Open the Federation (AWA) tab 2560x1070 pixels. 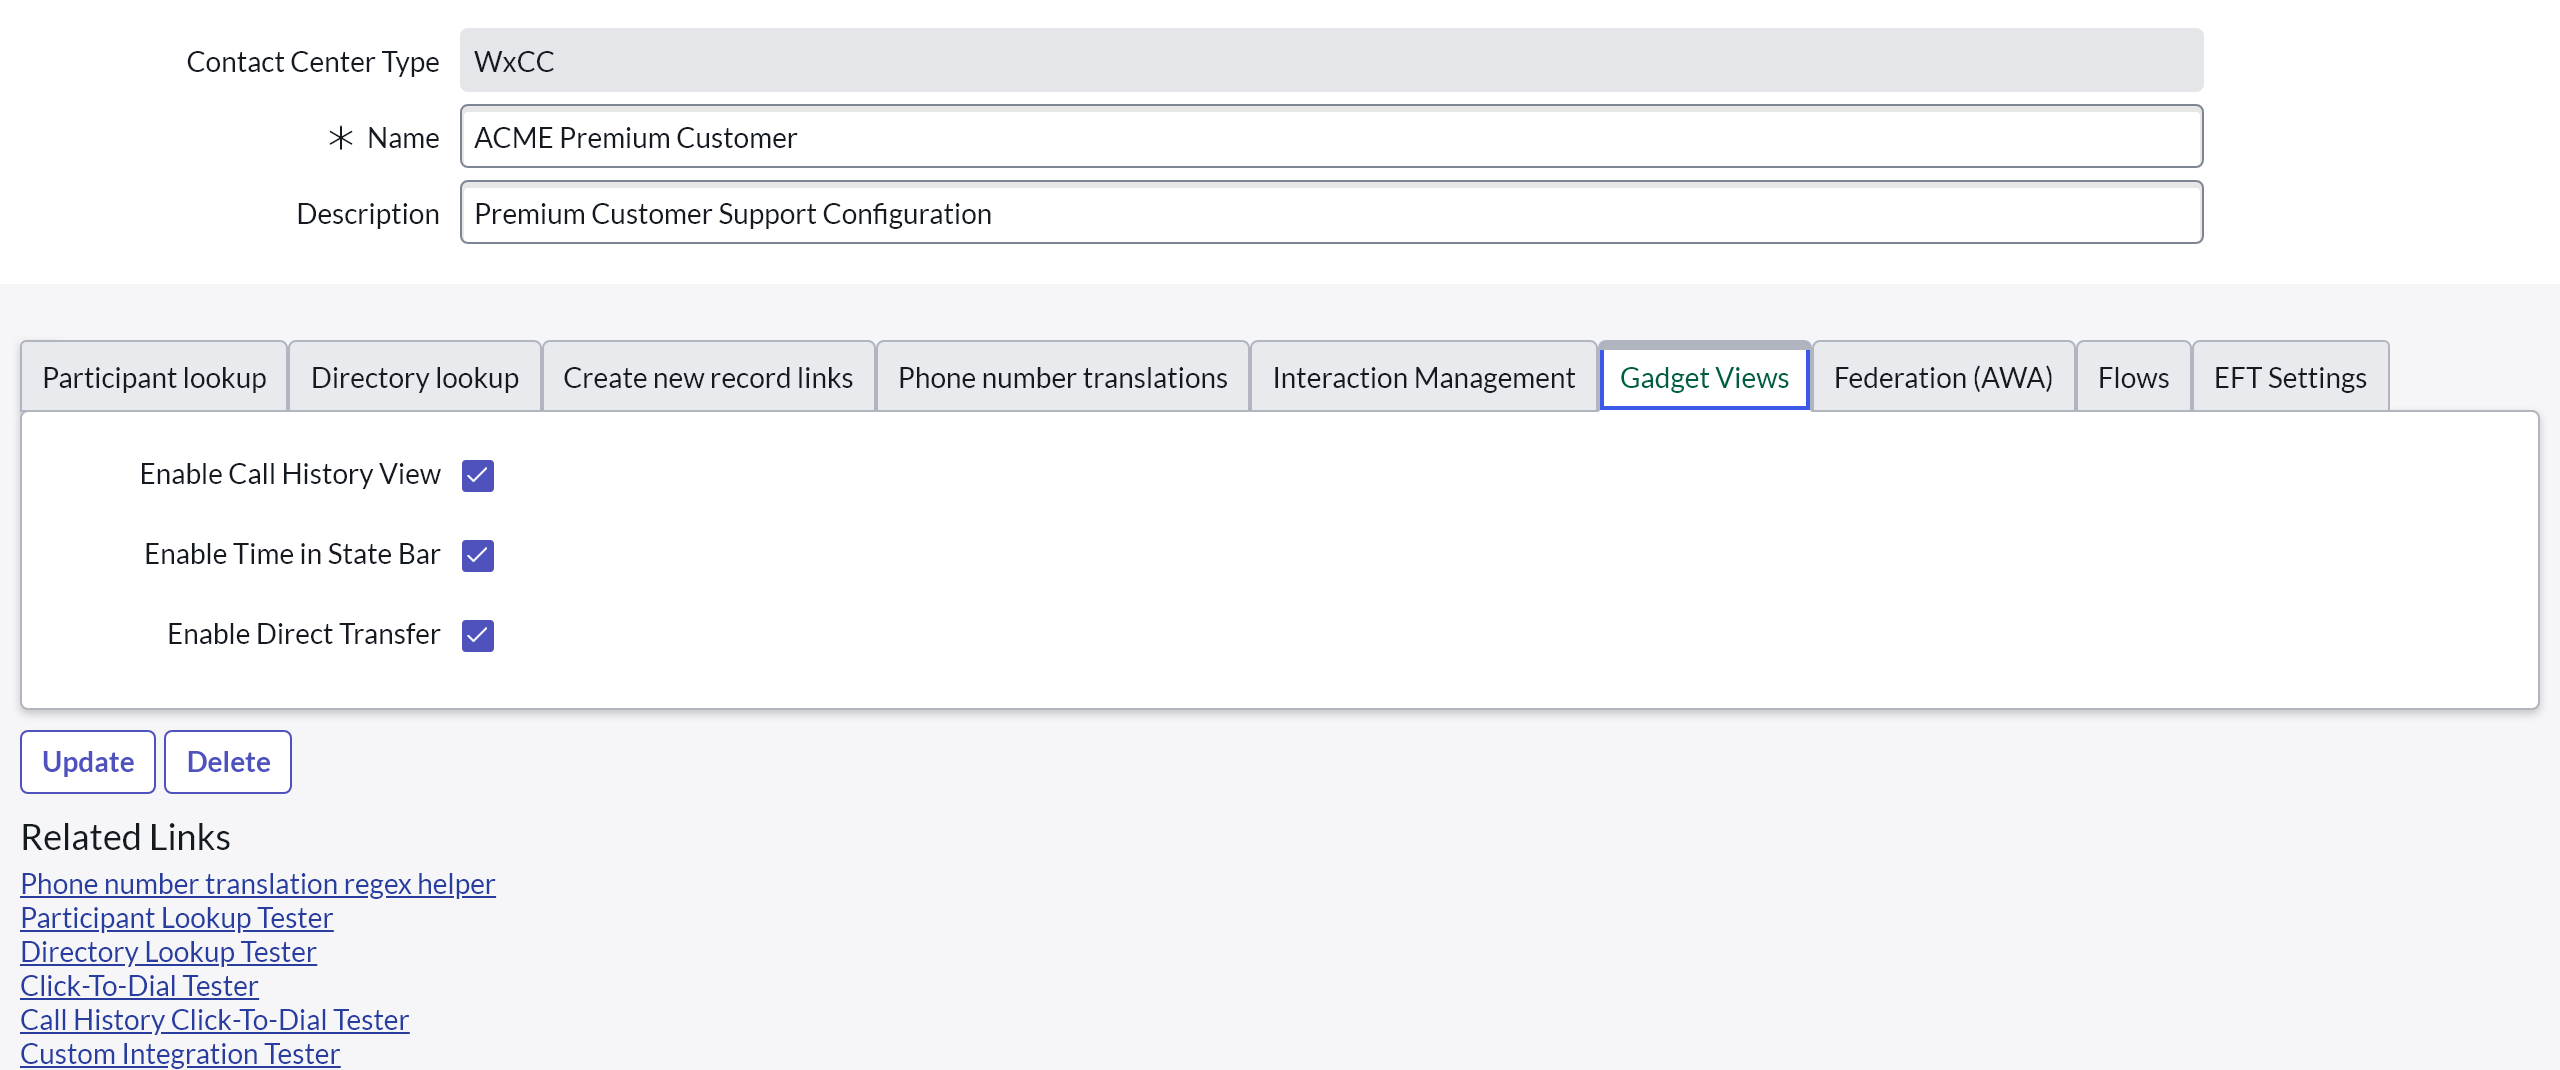click(x=1942, y=377)
